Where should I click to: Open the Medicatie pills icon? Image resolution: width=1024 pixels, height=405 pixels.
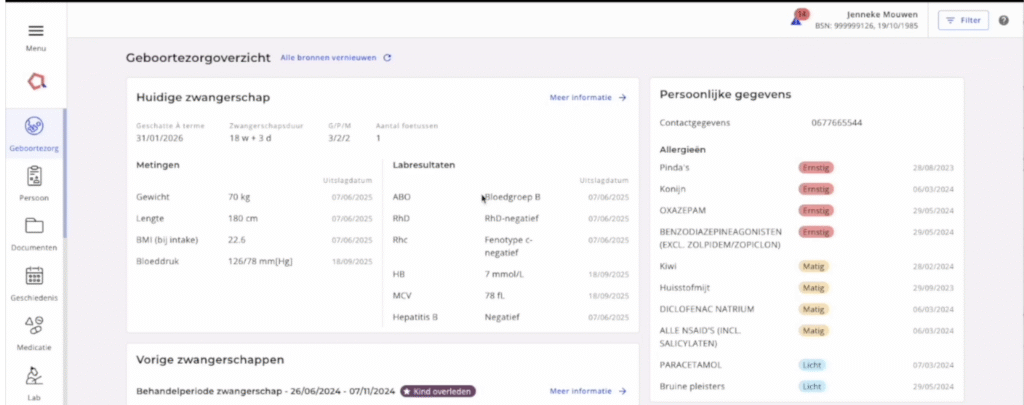pyautogui.click(x=35, y=326)
